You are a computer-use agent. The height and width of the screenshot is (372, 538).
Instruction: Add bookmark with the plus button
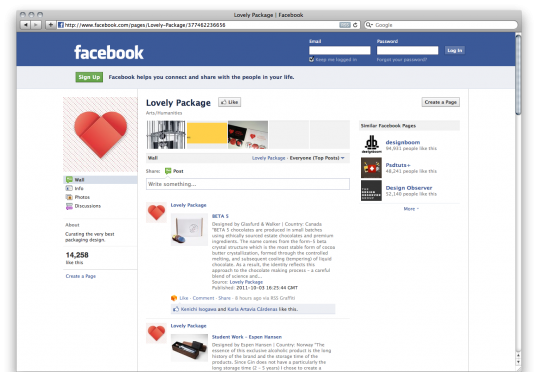pyautogui.click(x=50, y=25)
